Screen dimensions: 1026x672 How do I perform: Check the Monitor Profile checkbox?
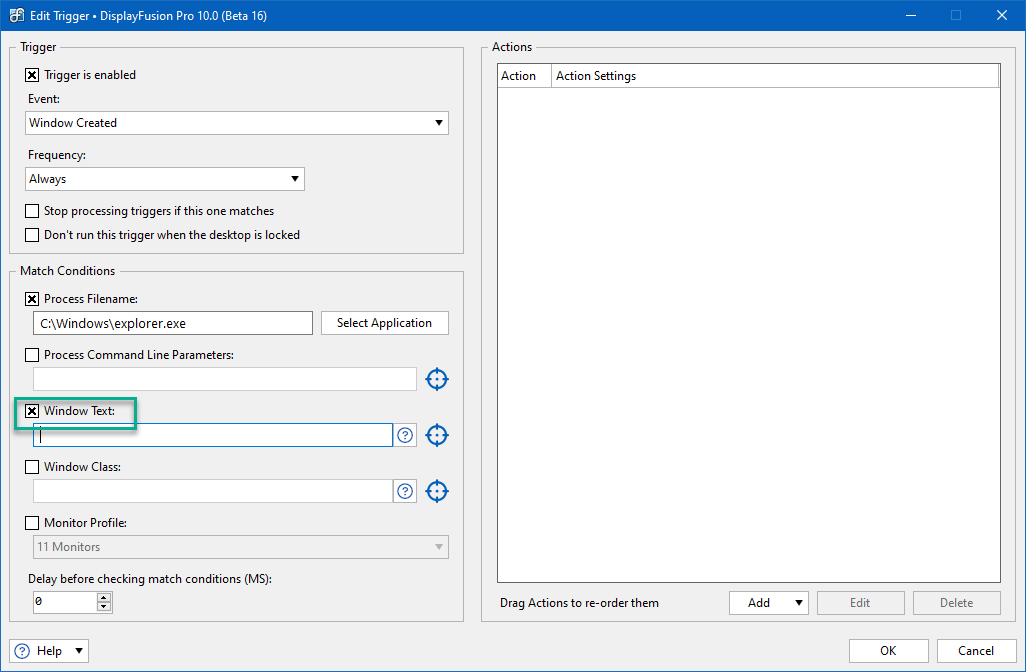pos(31,523)
